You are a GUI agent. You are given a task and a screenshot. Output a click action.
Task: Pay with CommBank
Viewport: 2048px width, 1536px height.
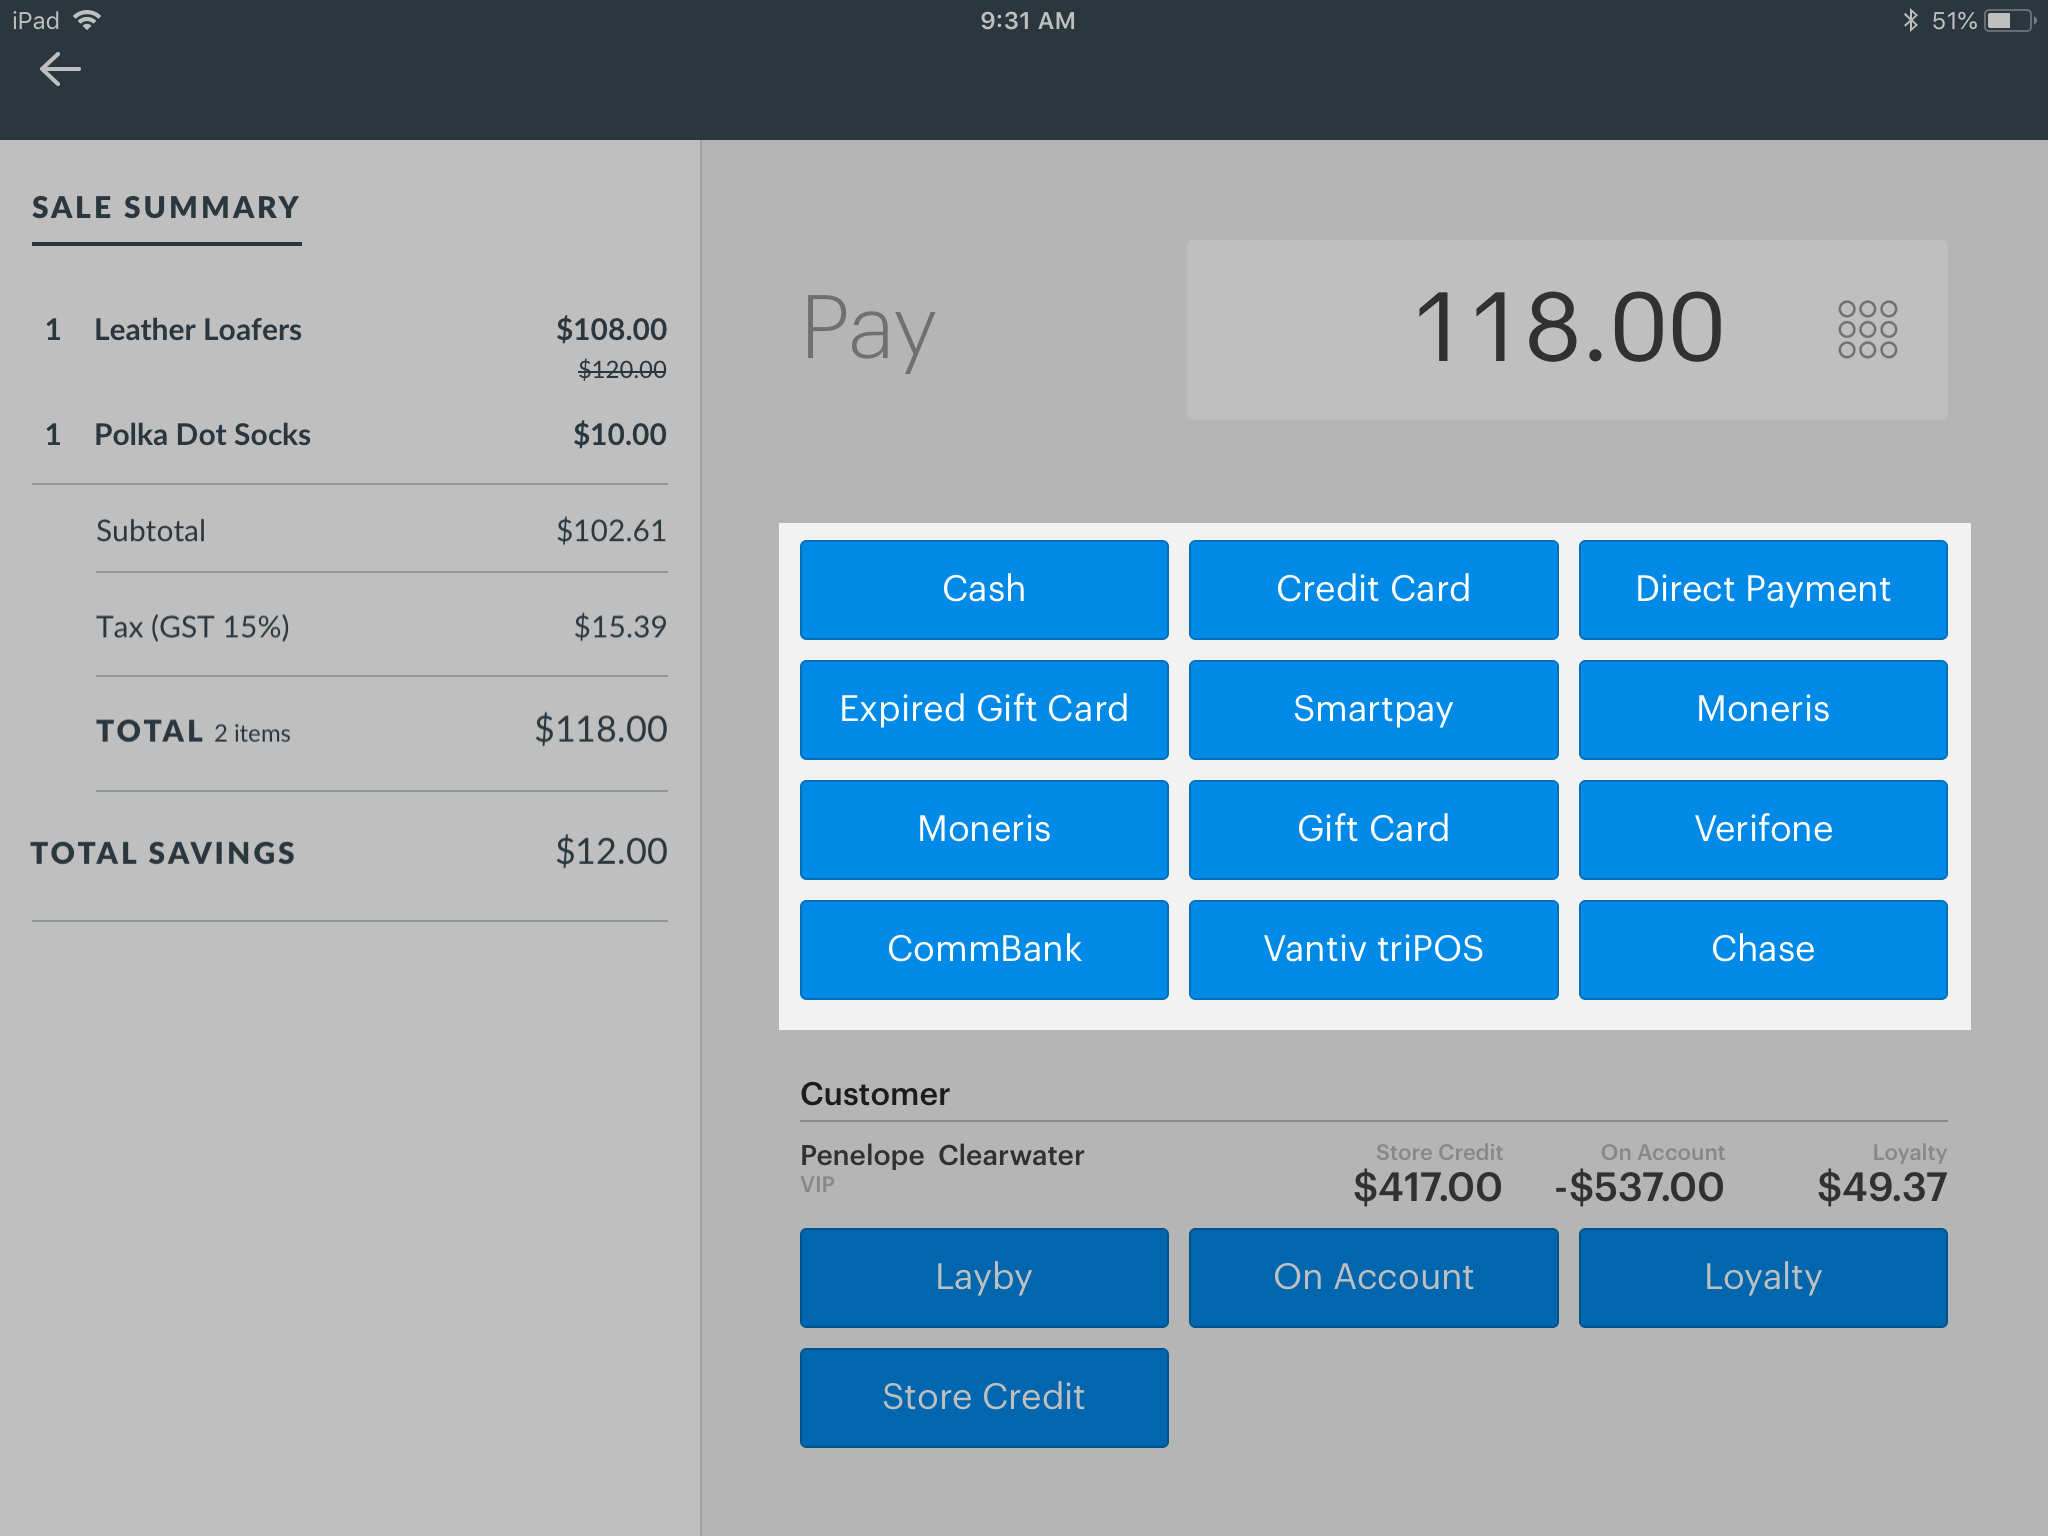[x=983, y=949]
